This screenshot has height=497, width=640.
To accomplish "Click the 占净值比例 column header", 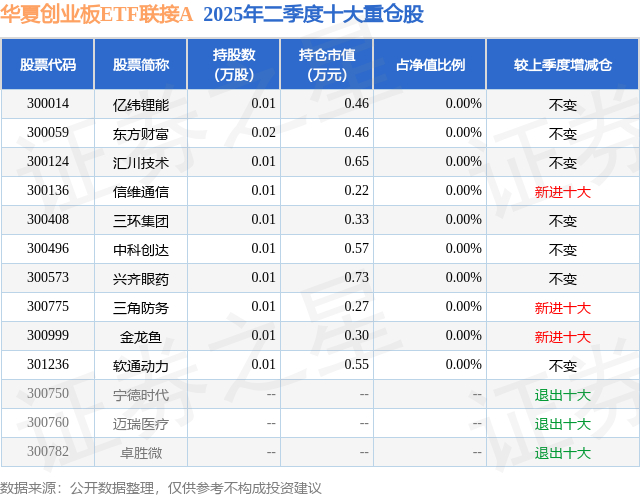I will (430, 64).
